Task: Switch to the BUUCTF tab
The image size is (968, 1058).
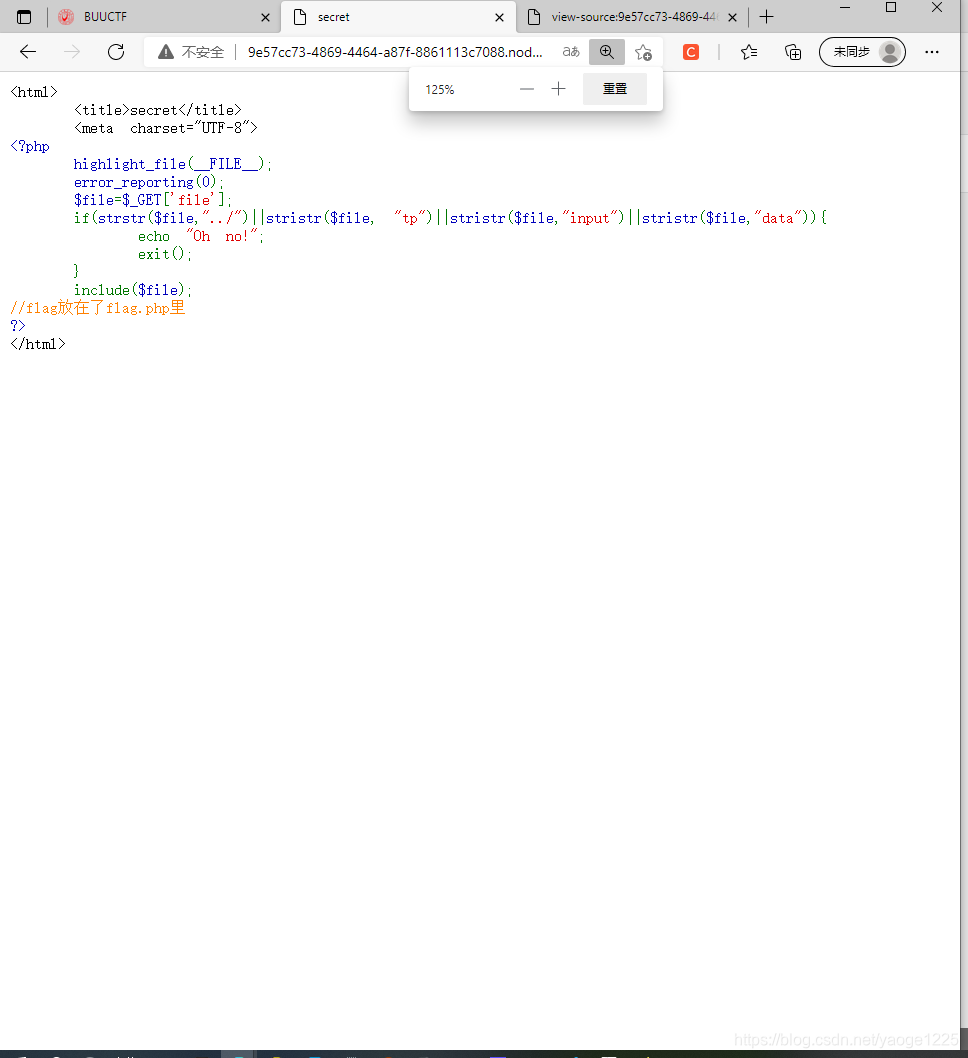Action: 162,17
